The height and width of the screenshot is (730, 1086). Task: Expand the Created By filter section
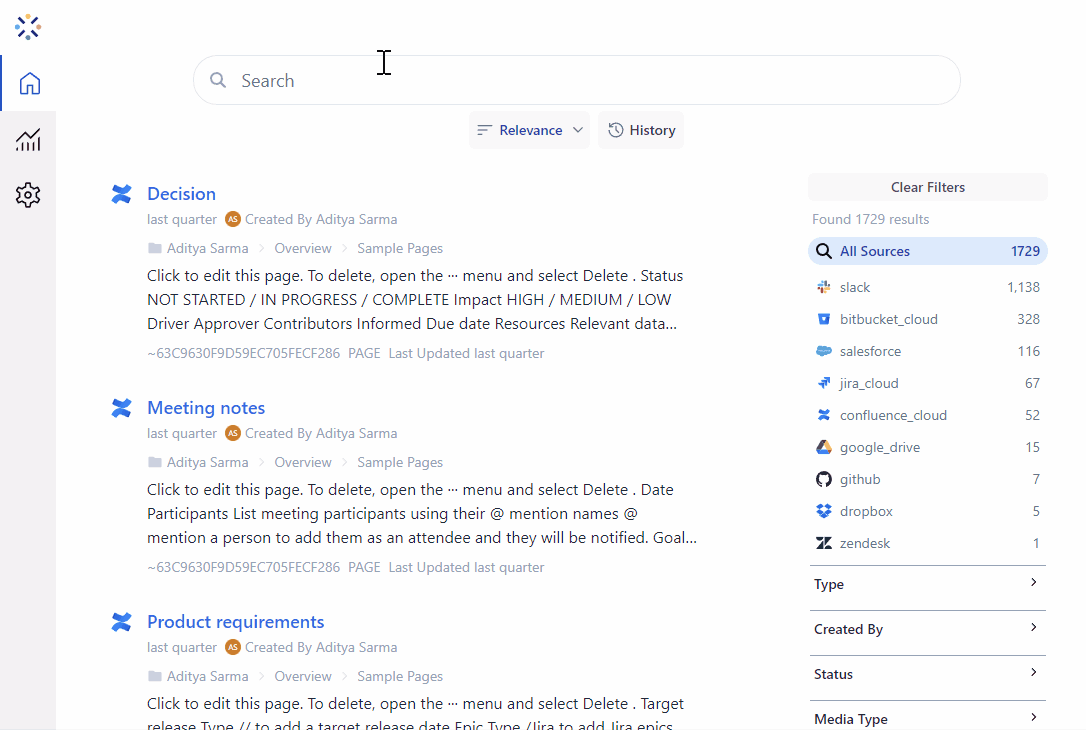[927, 629]
